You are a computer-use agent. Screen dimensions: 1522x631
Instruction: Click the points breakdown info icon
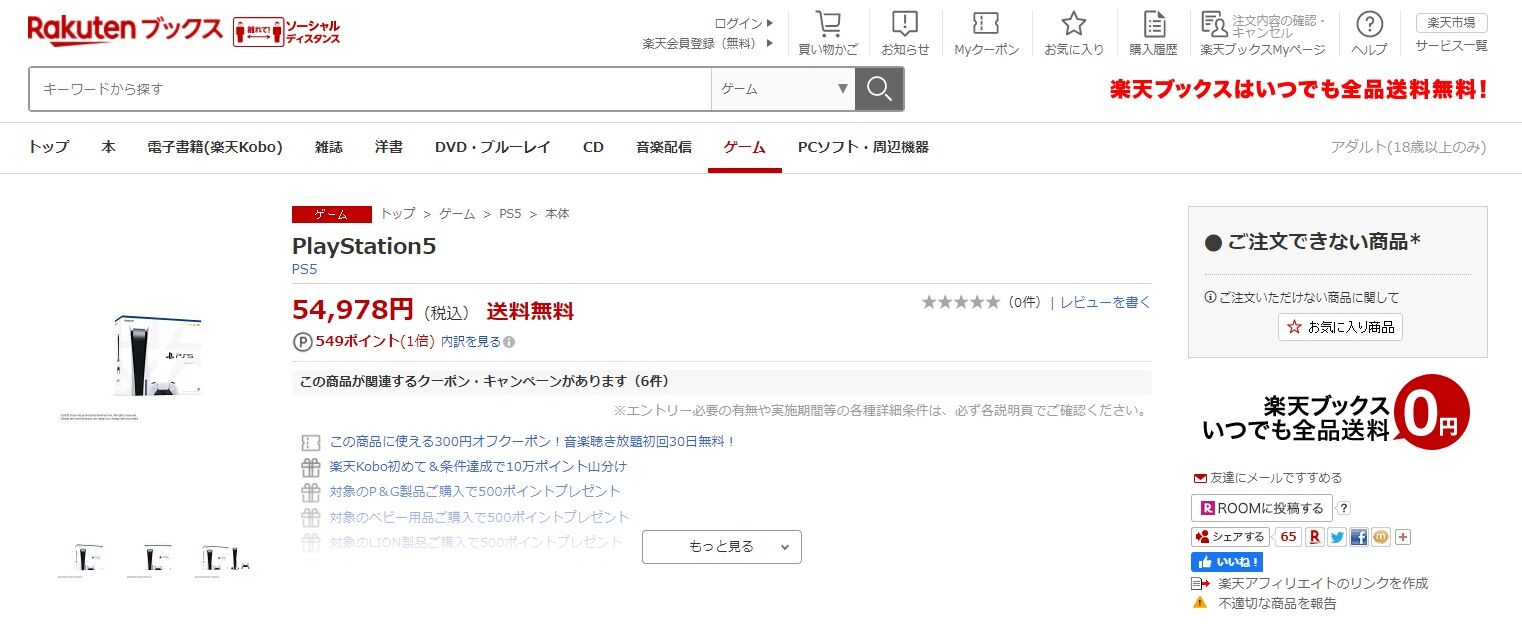510,342
